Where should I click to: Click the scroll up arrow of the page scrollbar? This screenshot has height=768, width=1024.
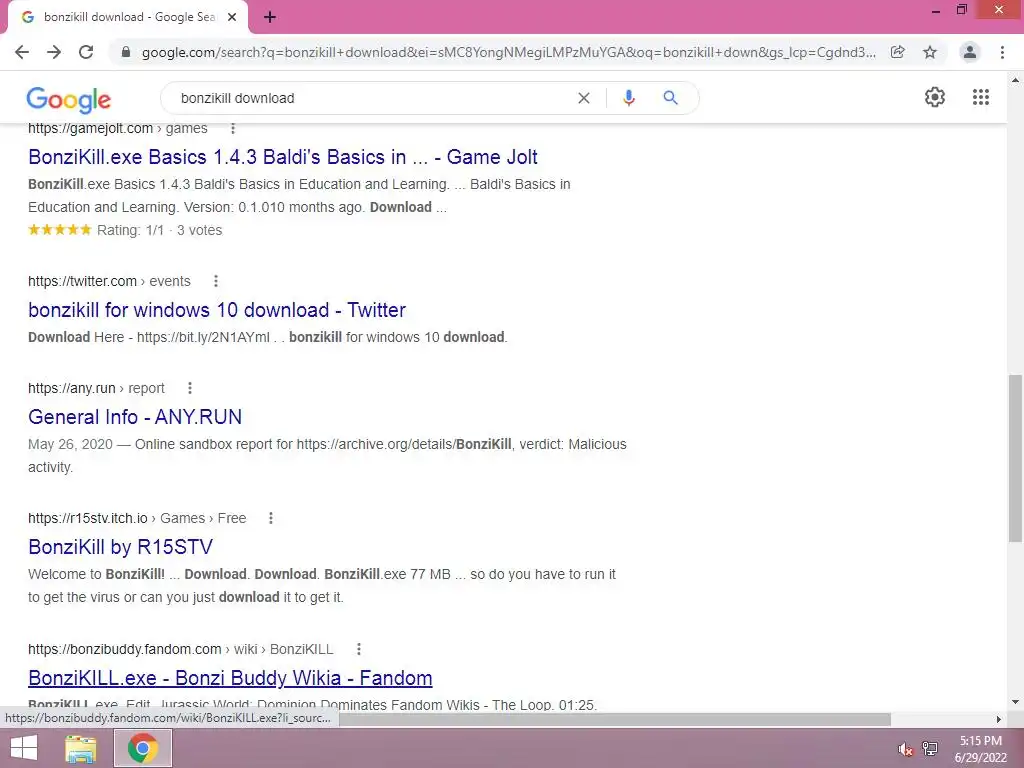(1015, 80)
